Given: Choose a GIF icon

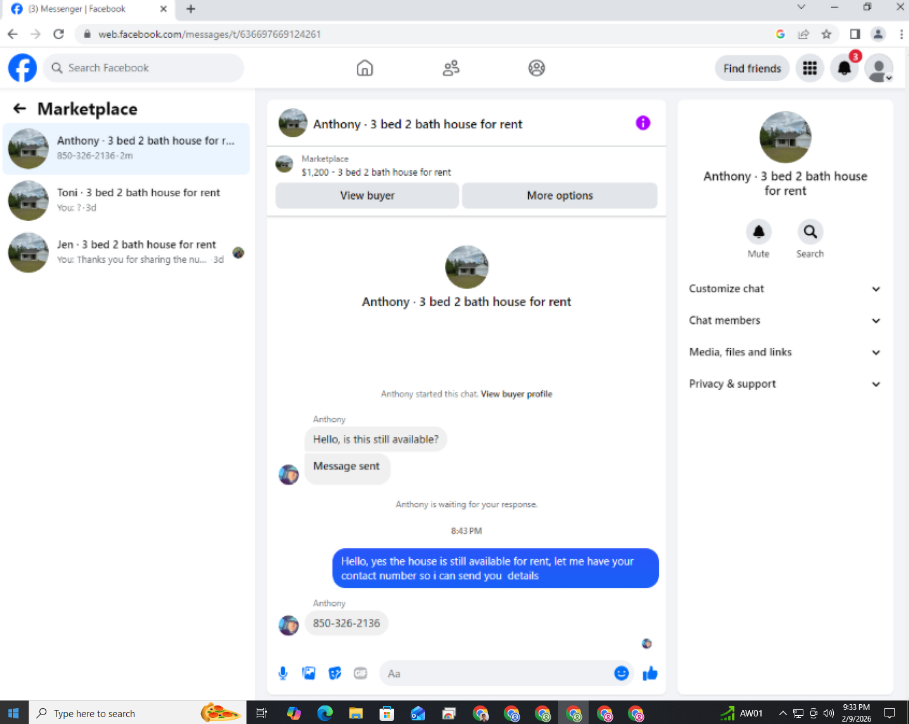Looking at the screenshot, I should click(x=361, y=673).
